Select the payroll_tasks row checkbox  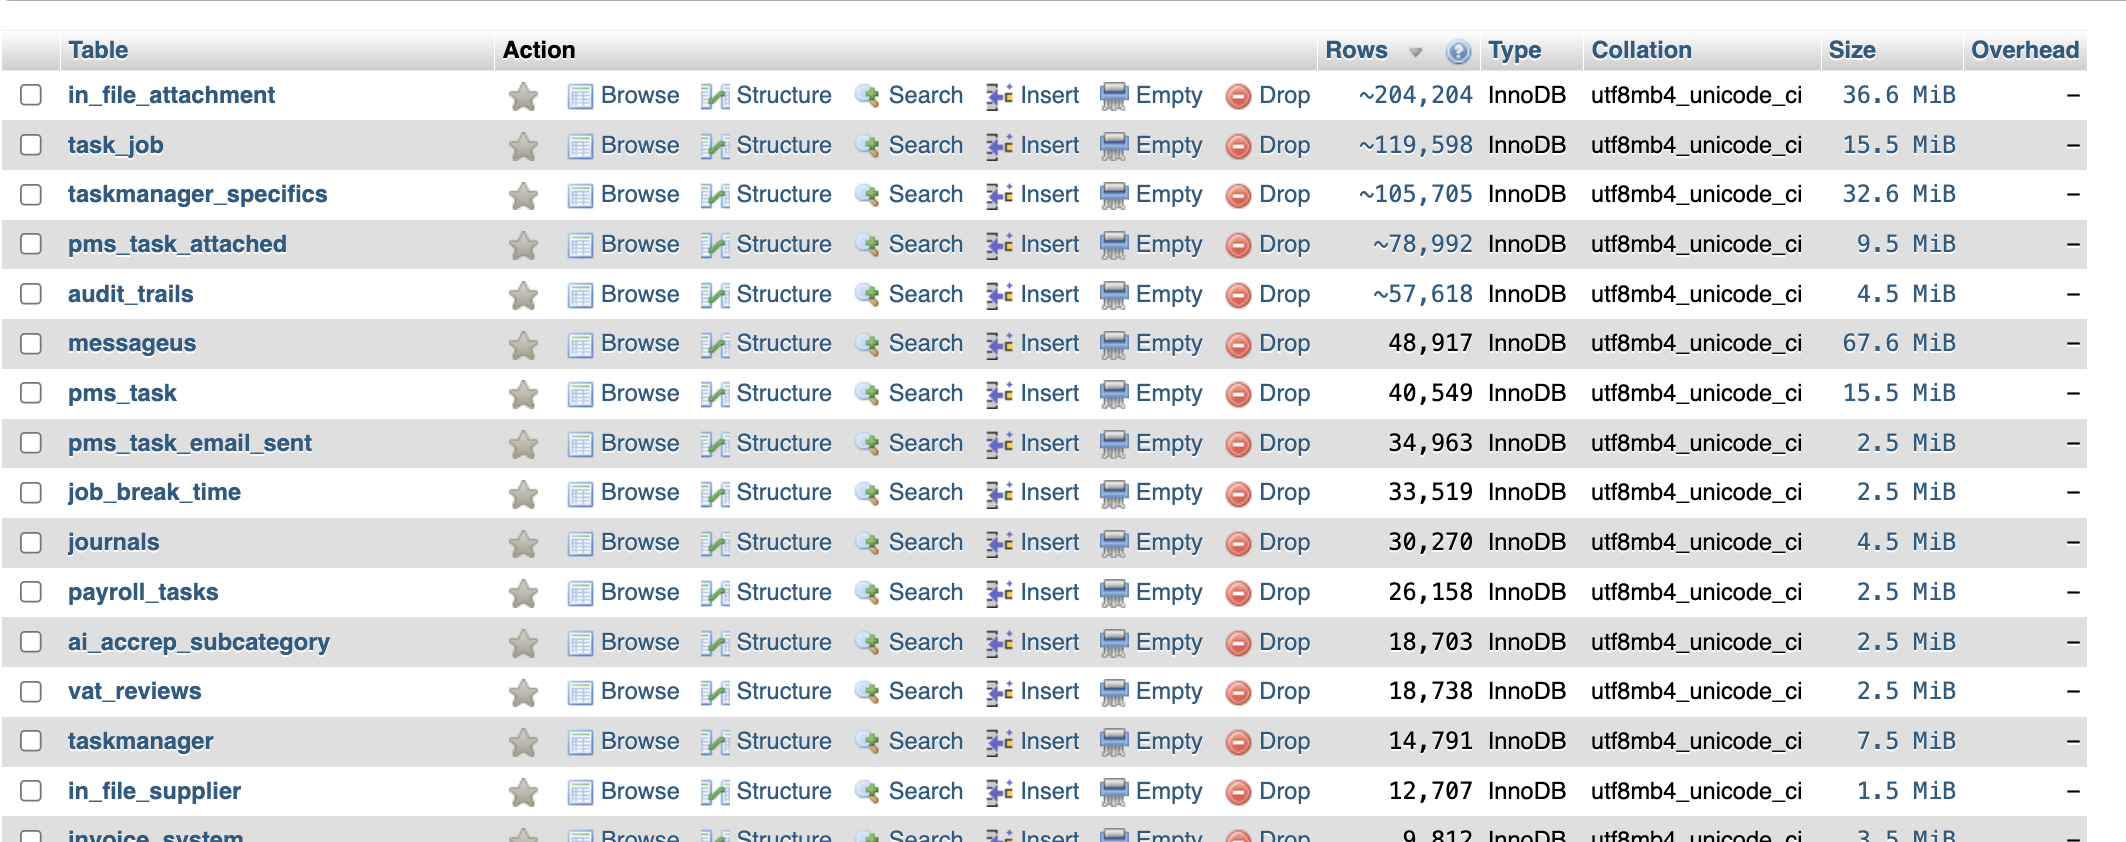pyautogui.click(x=31, y=592)
